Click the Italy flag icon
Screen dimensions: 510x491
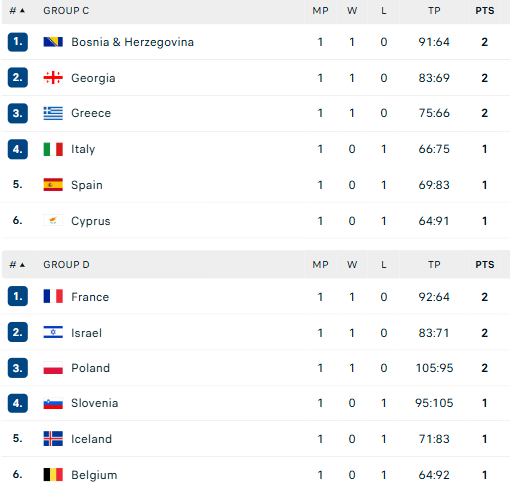[x=53, y=149]
